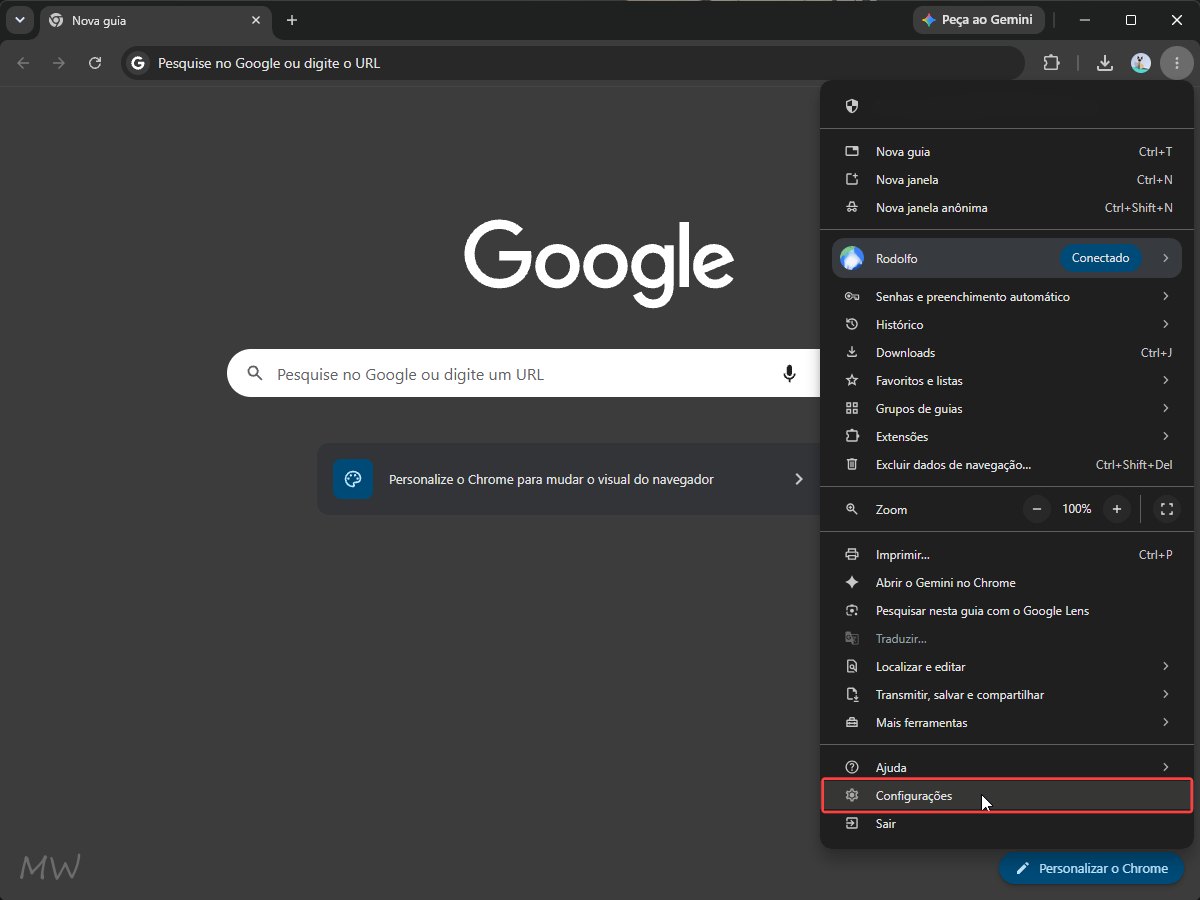
Task: Open Configurações from the menu
Action: [x=1007, y=796]
